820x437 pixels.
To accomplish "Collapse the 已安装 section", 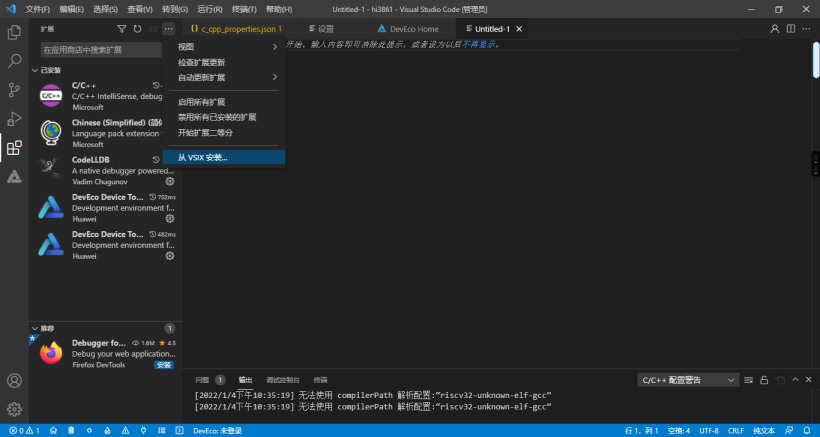I will 35,70.
